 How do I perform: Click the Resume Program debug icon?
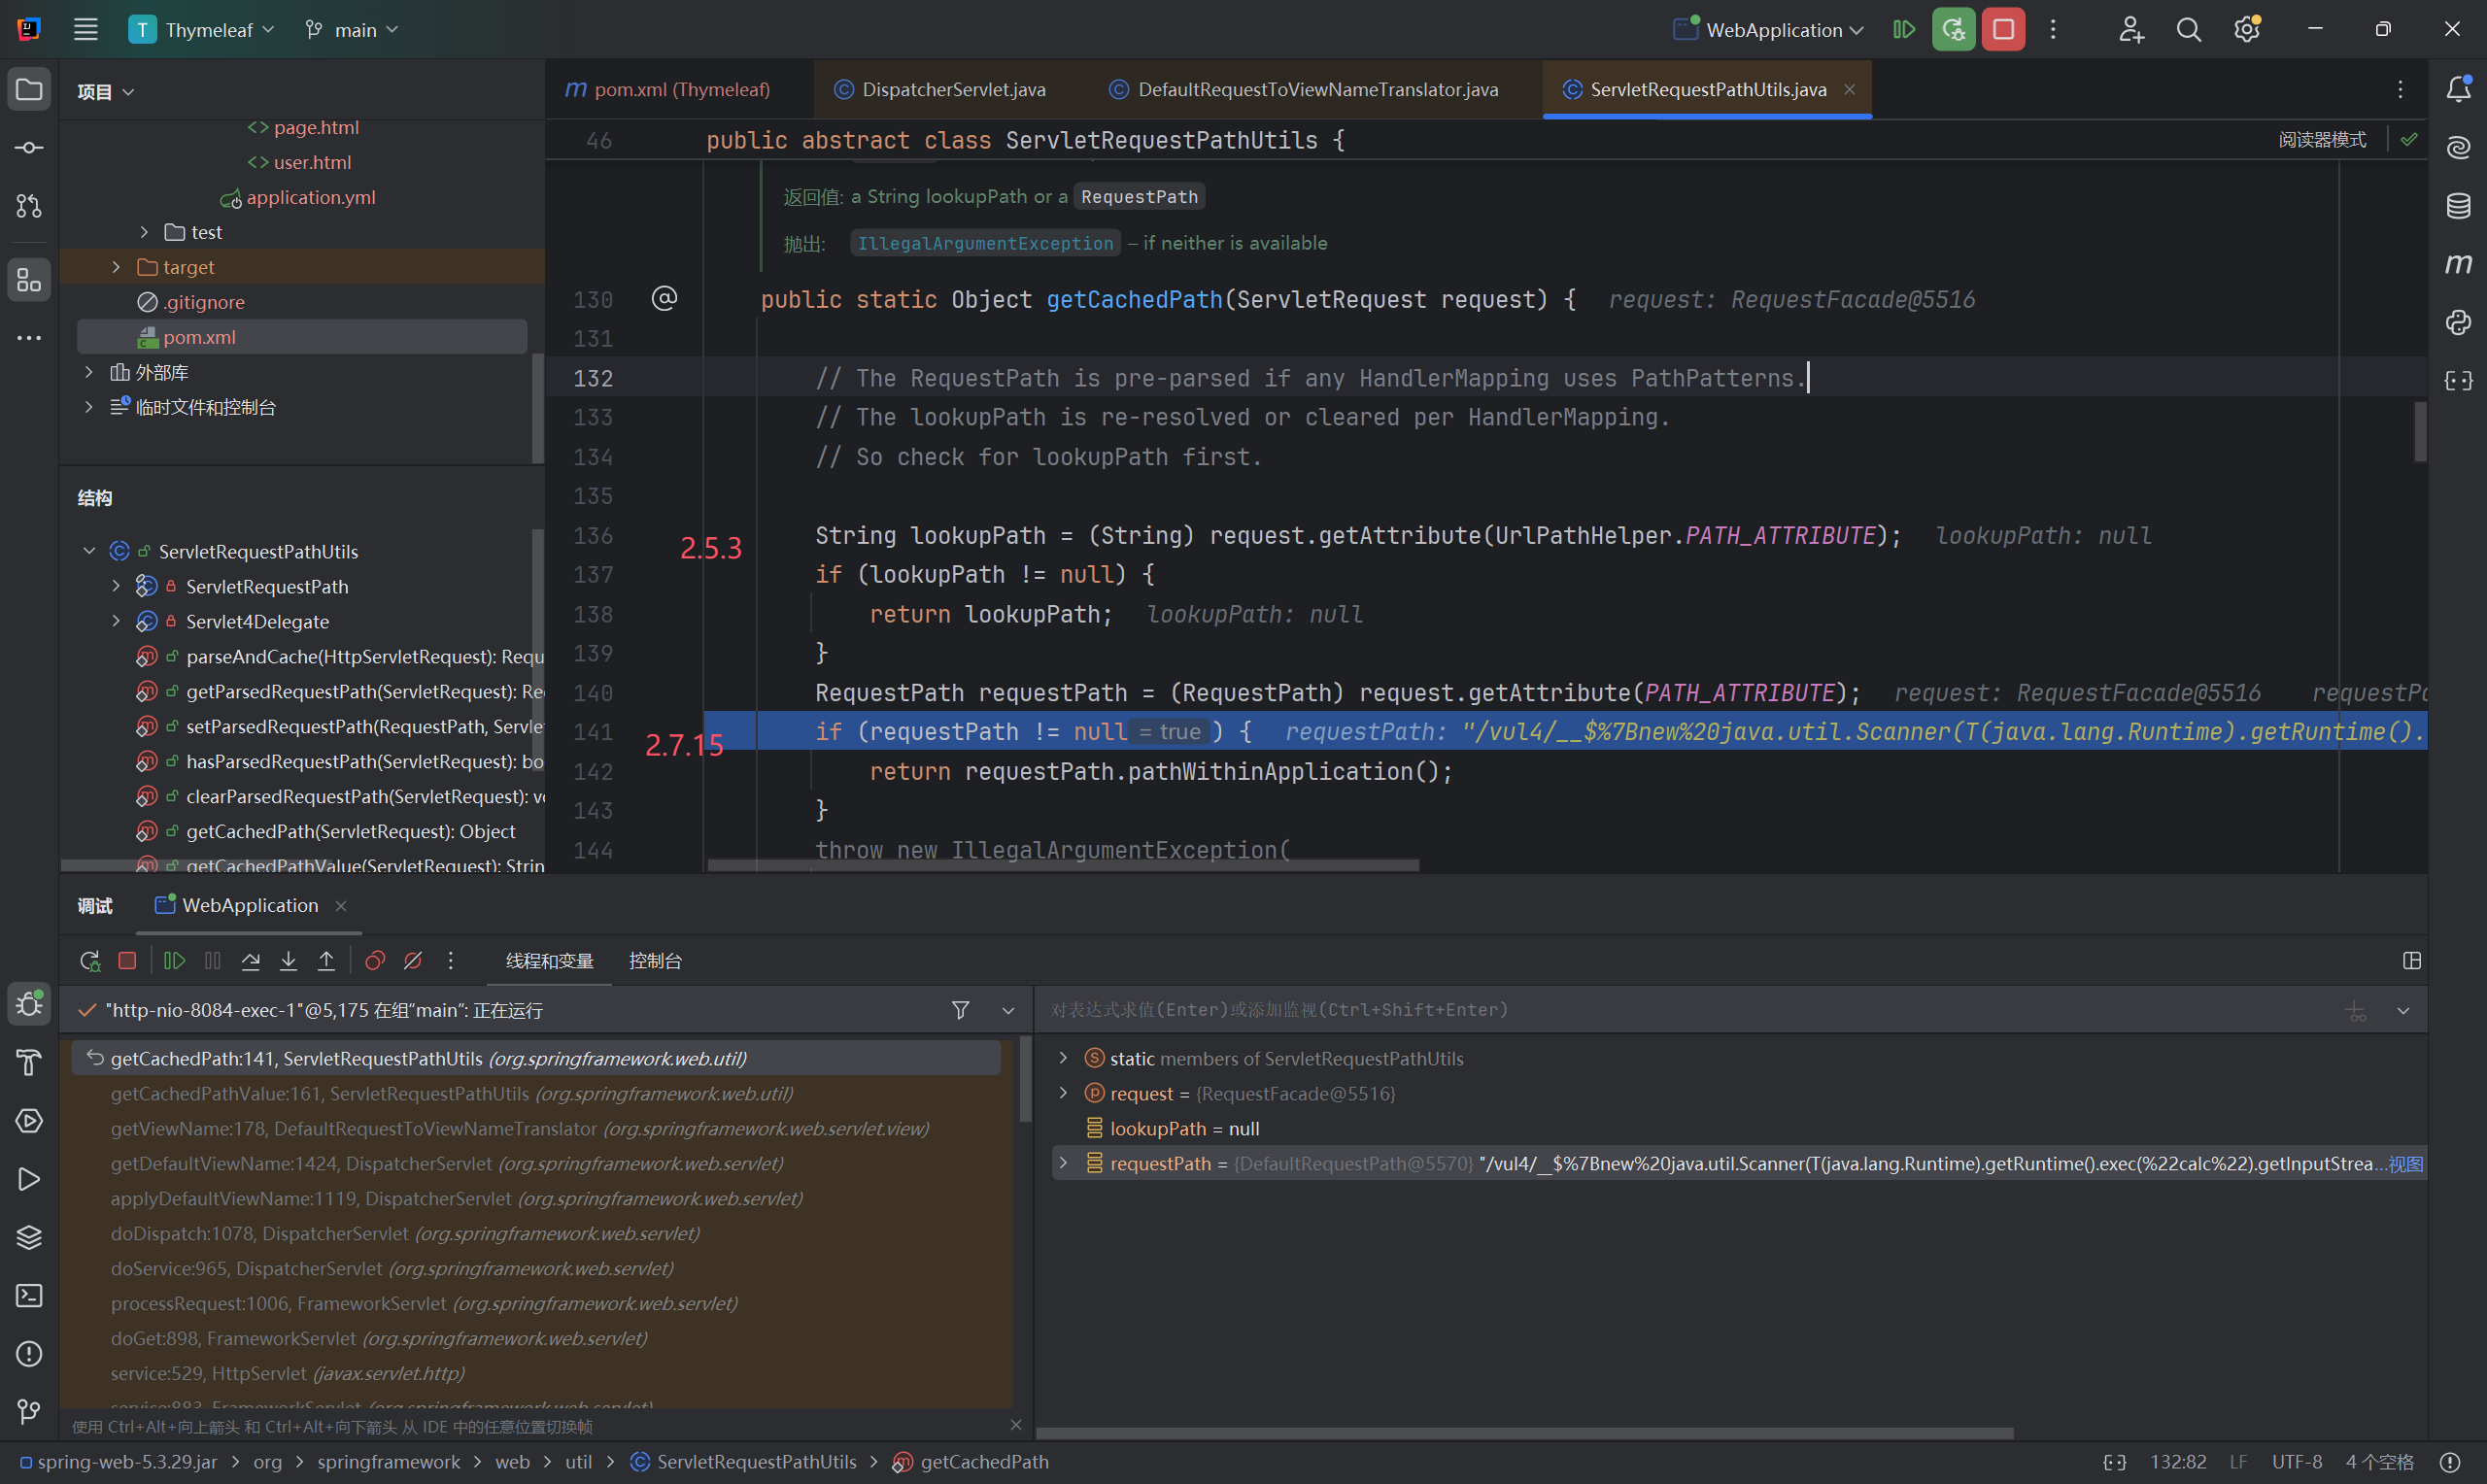click(174, 961)
